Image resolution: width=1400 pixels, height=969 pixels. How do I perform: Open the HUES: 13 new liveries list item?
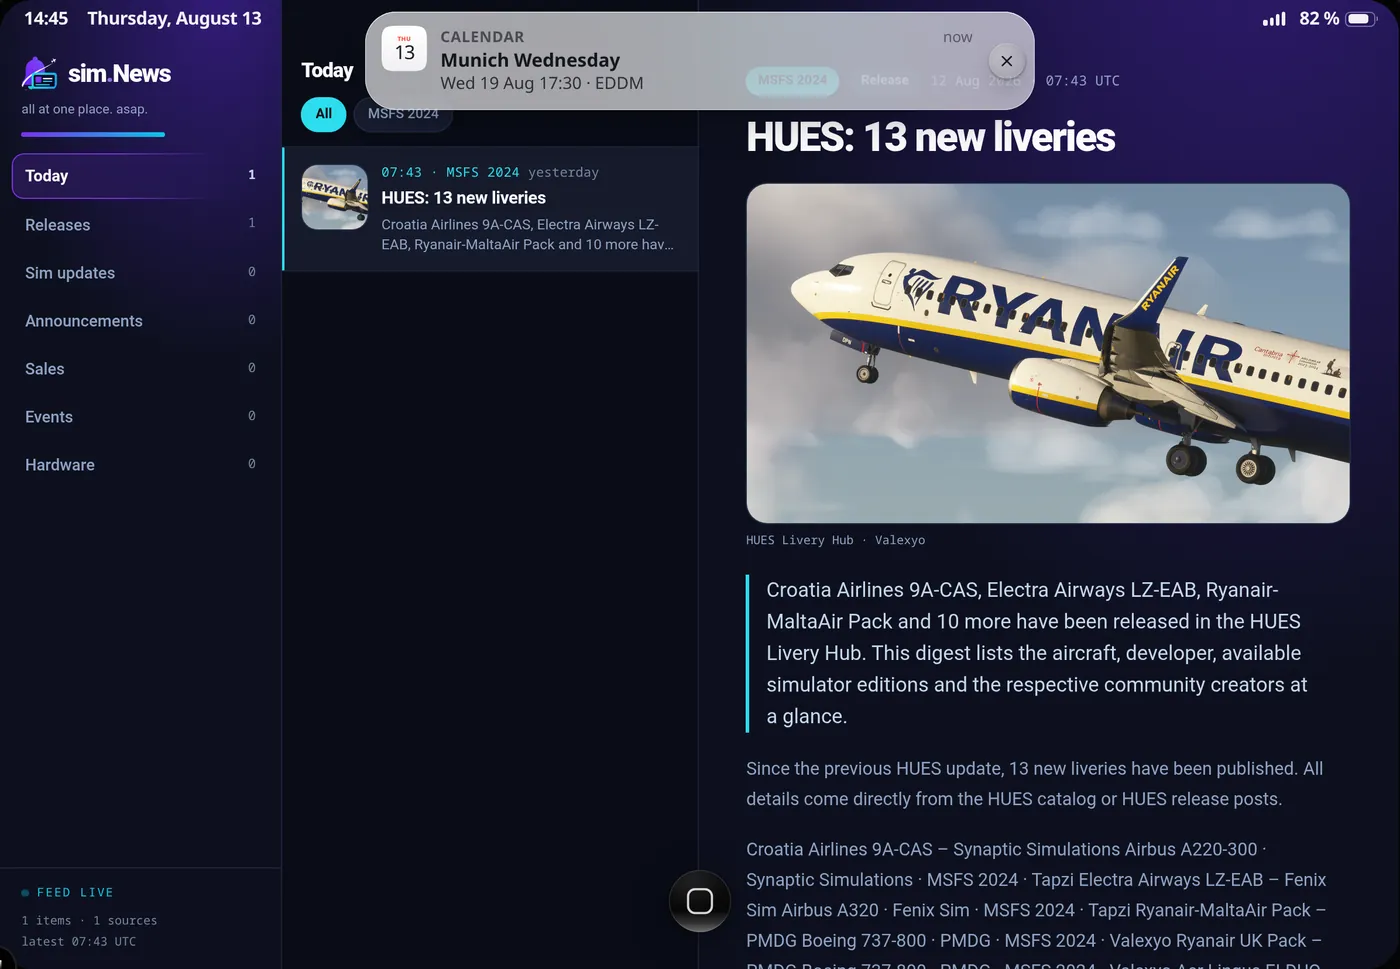491,209
